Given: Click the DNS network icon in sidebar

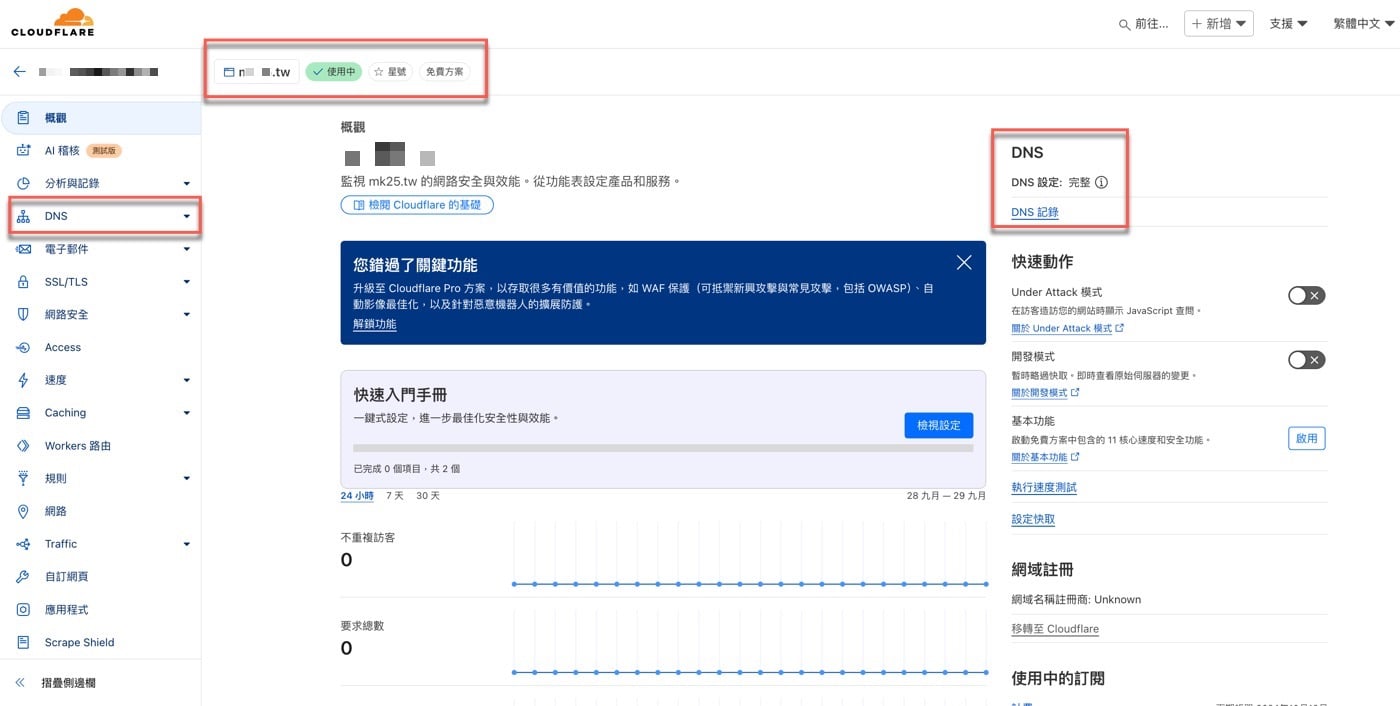Looking at the screenshot, I should 24,216.
